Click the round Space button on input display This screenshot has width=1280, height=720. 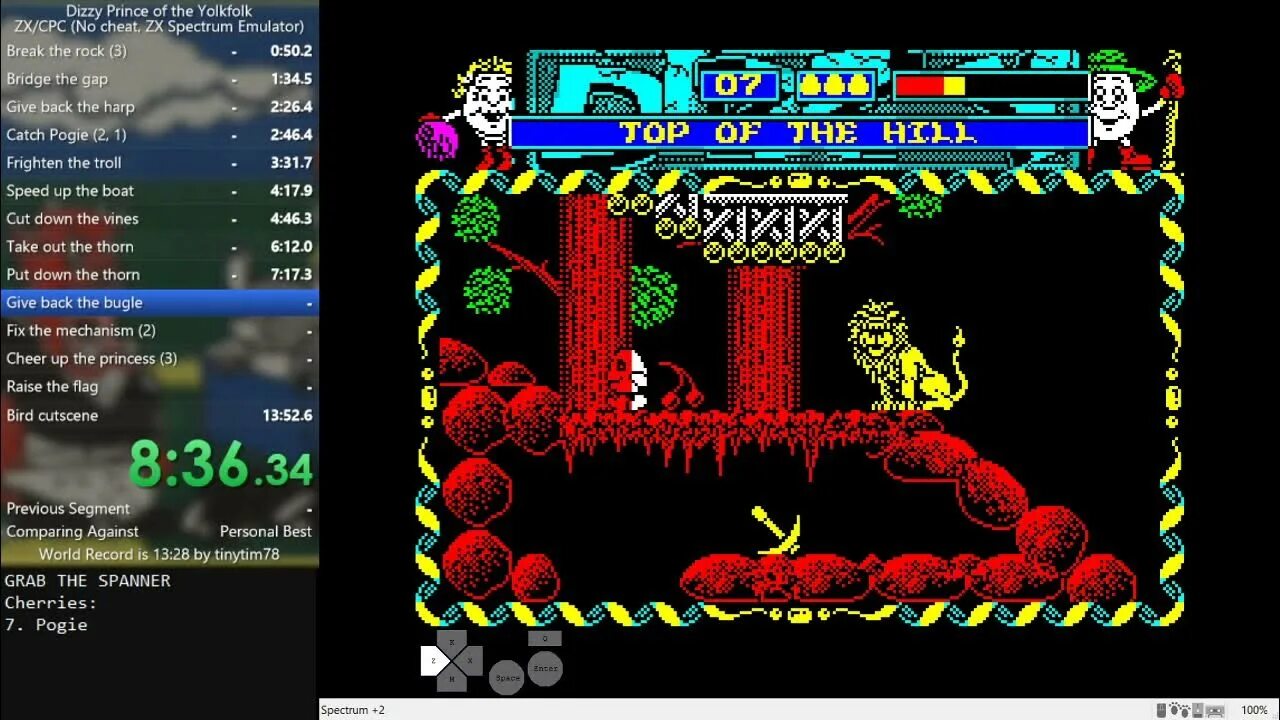point(507,678)
